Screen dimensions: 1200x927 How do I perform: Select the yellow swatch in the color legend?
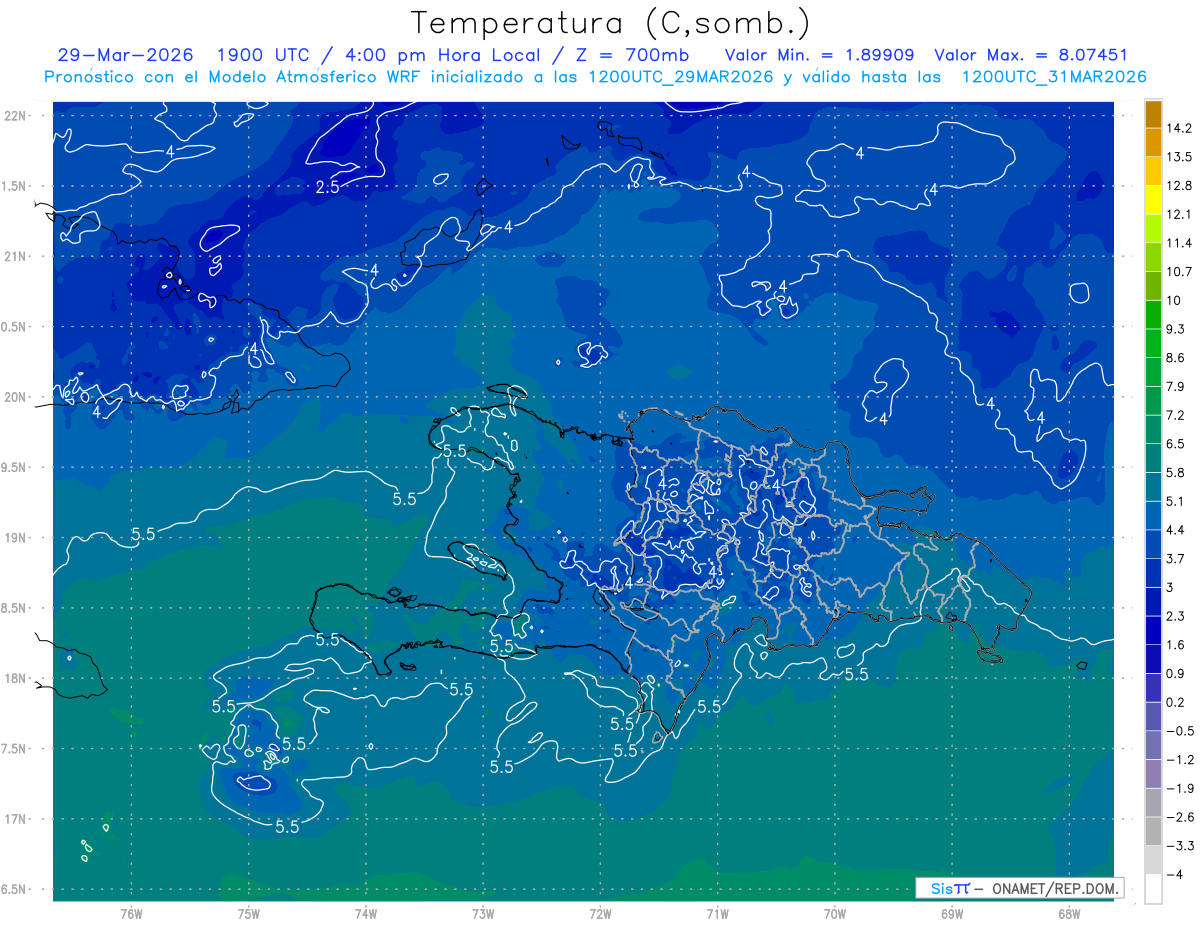coord(1153,200)
